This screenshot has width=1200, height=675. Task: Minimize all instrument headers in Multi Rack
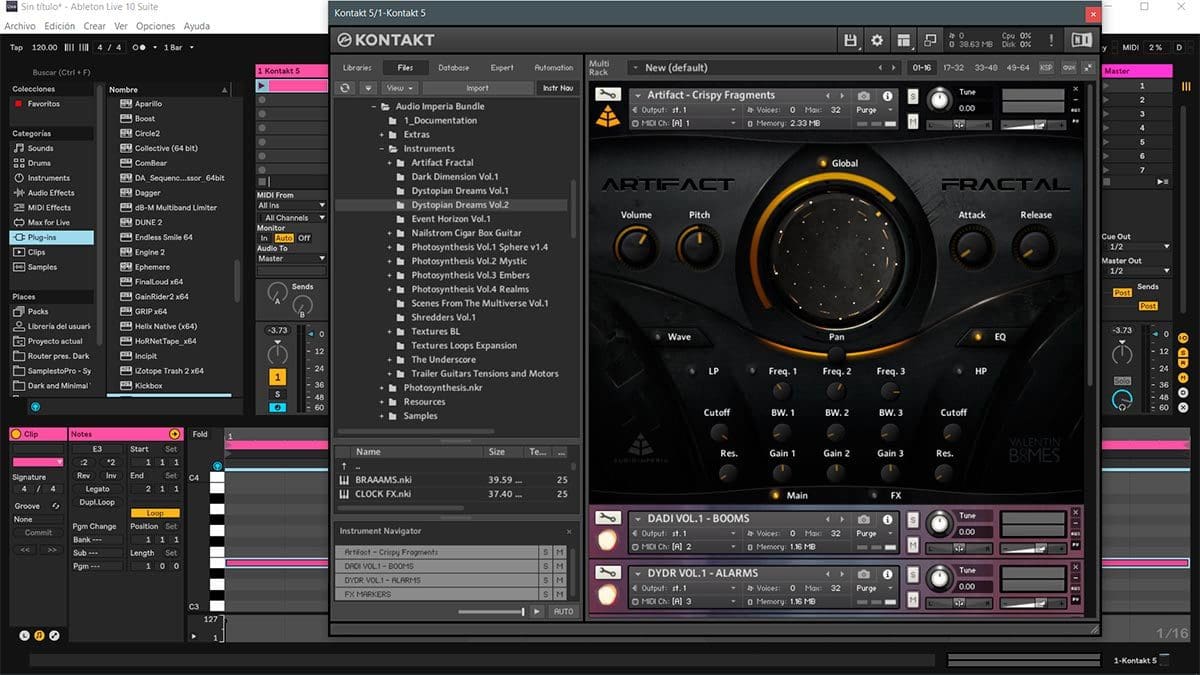pos(1086,68)
